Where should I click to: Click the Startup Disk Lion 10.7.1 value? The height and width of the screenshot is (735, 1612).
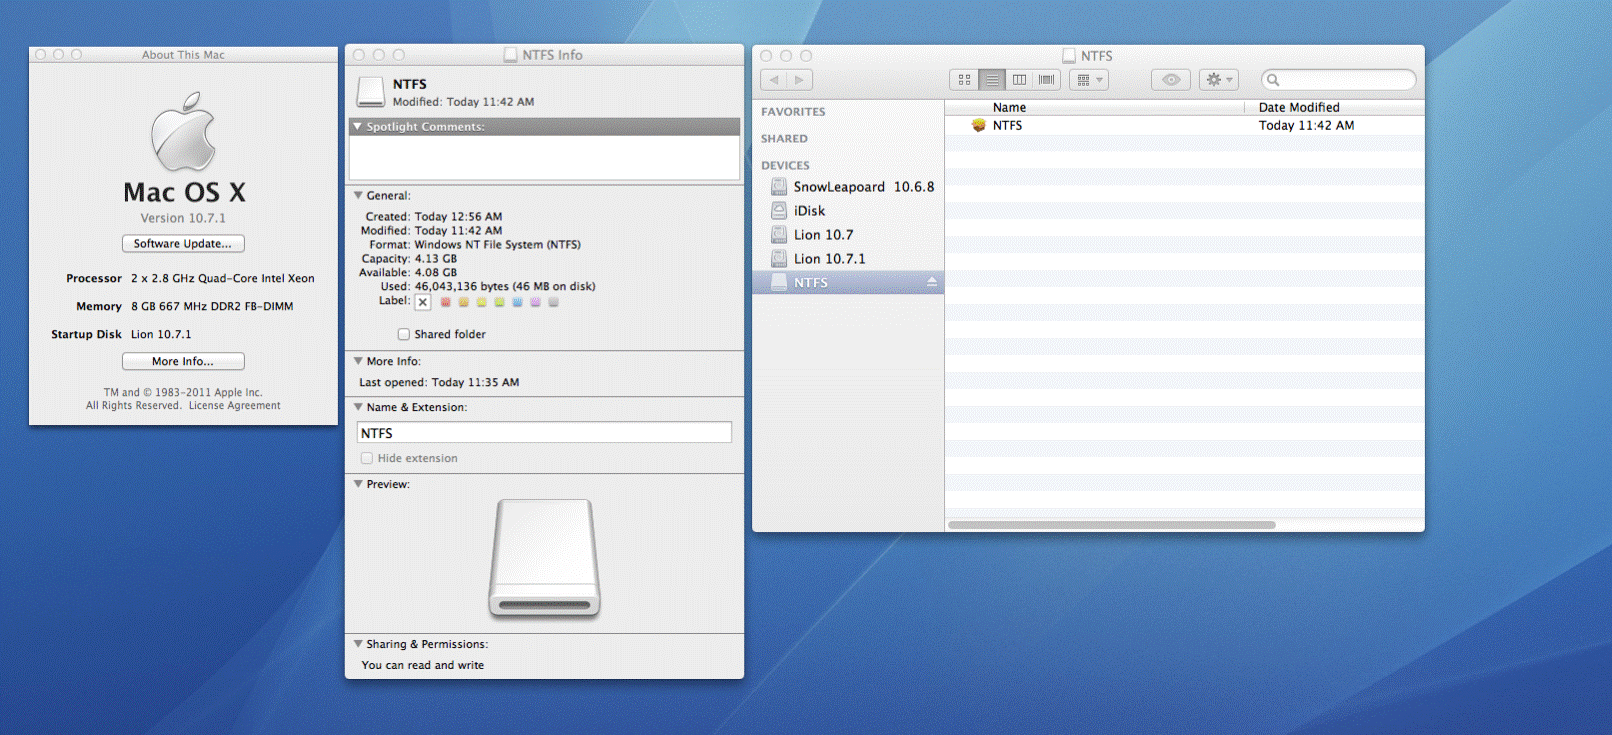(x=161, y=335)
